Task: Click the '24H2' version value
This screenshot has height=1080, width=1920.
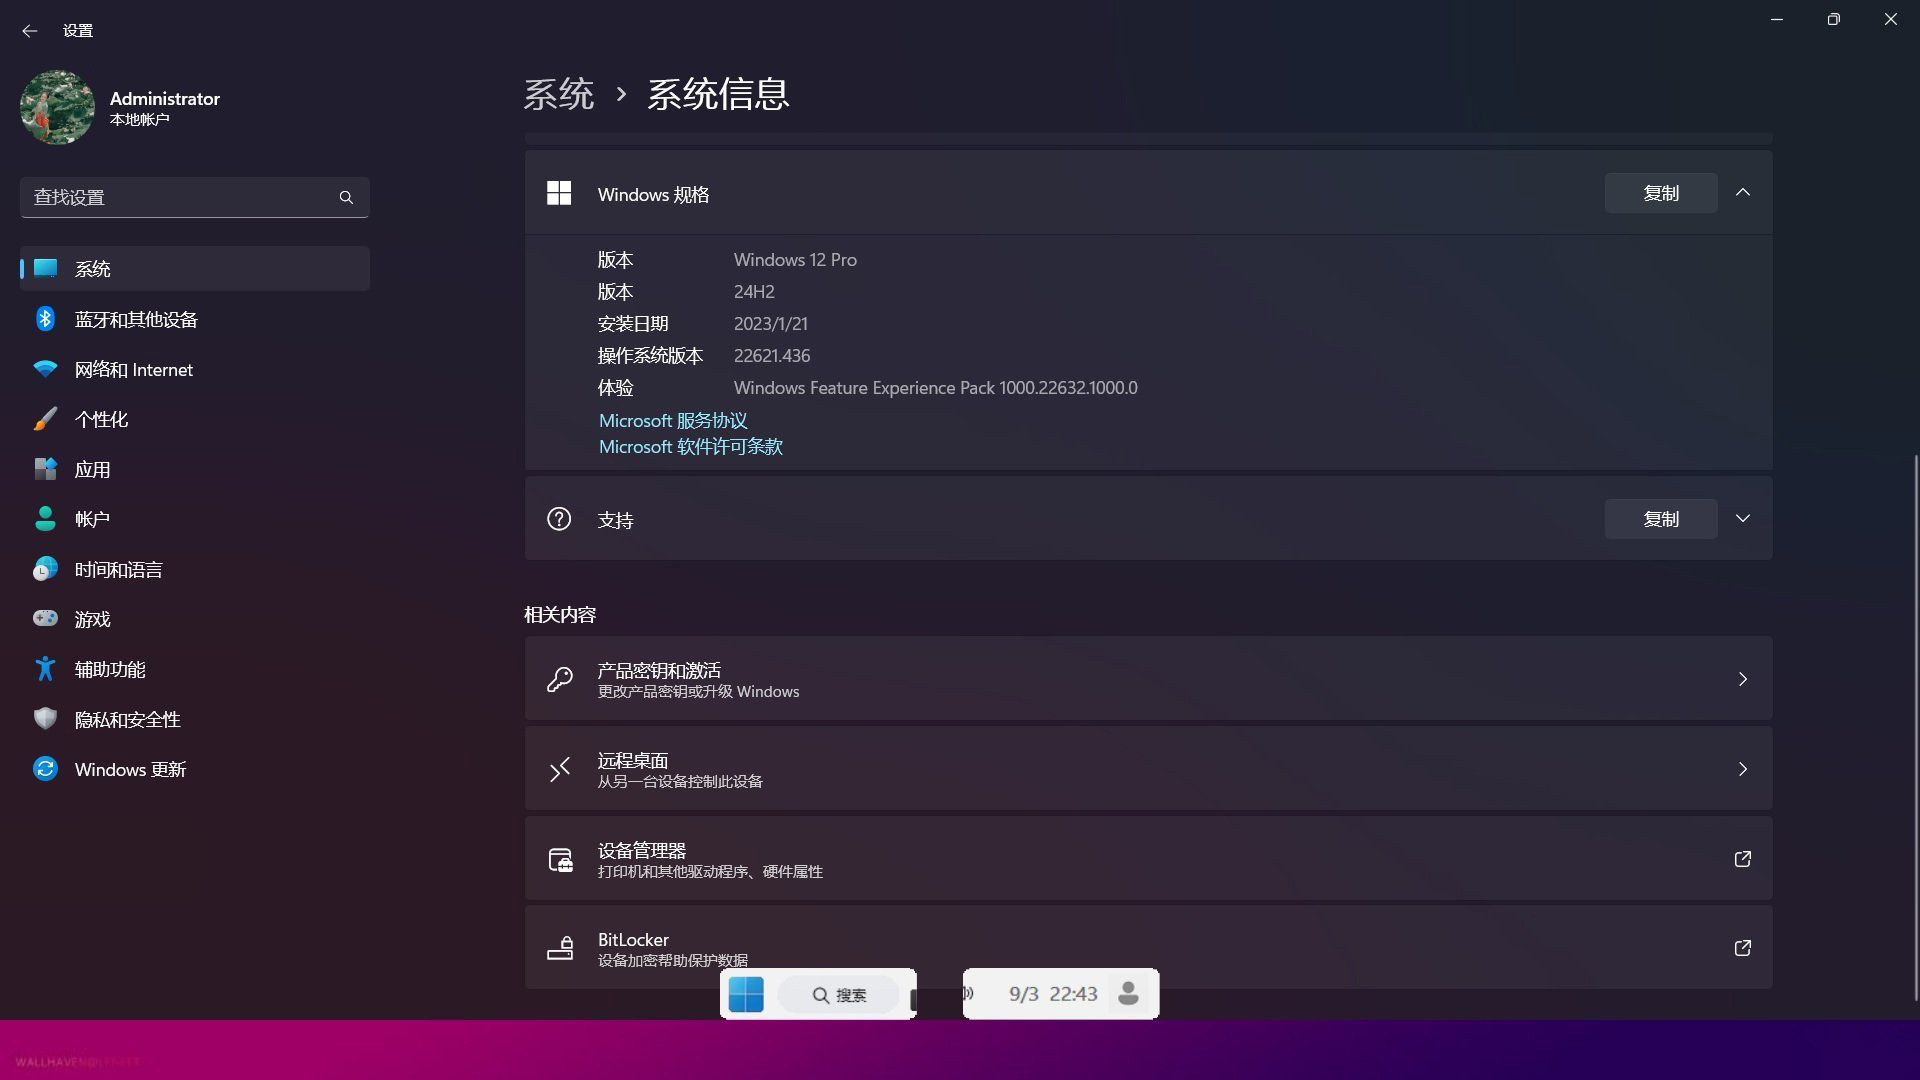Action: [754, 292]
